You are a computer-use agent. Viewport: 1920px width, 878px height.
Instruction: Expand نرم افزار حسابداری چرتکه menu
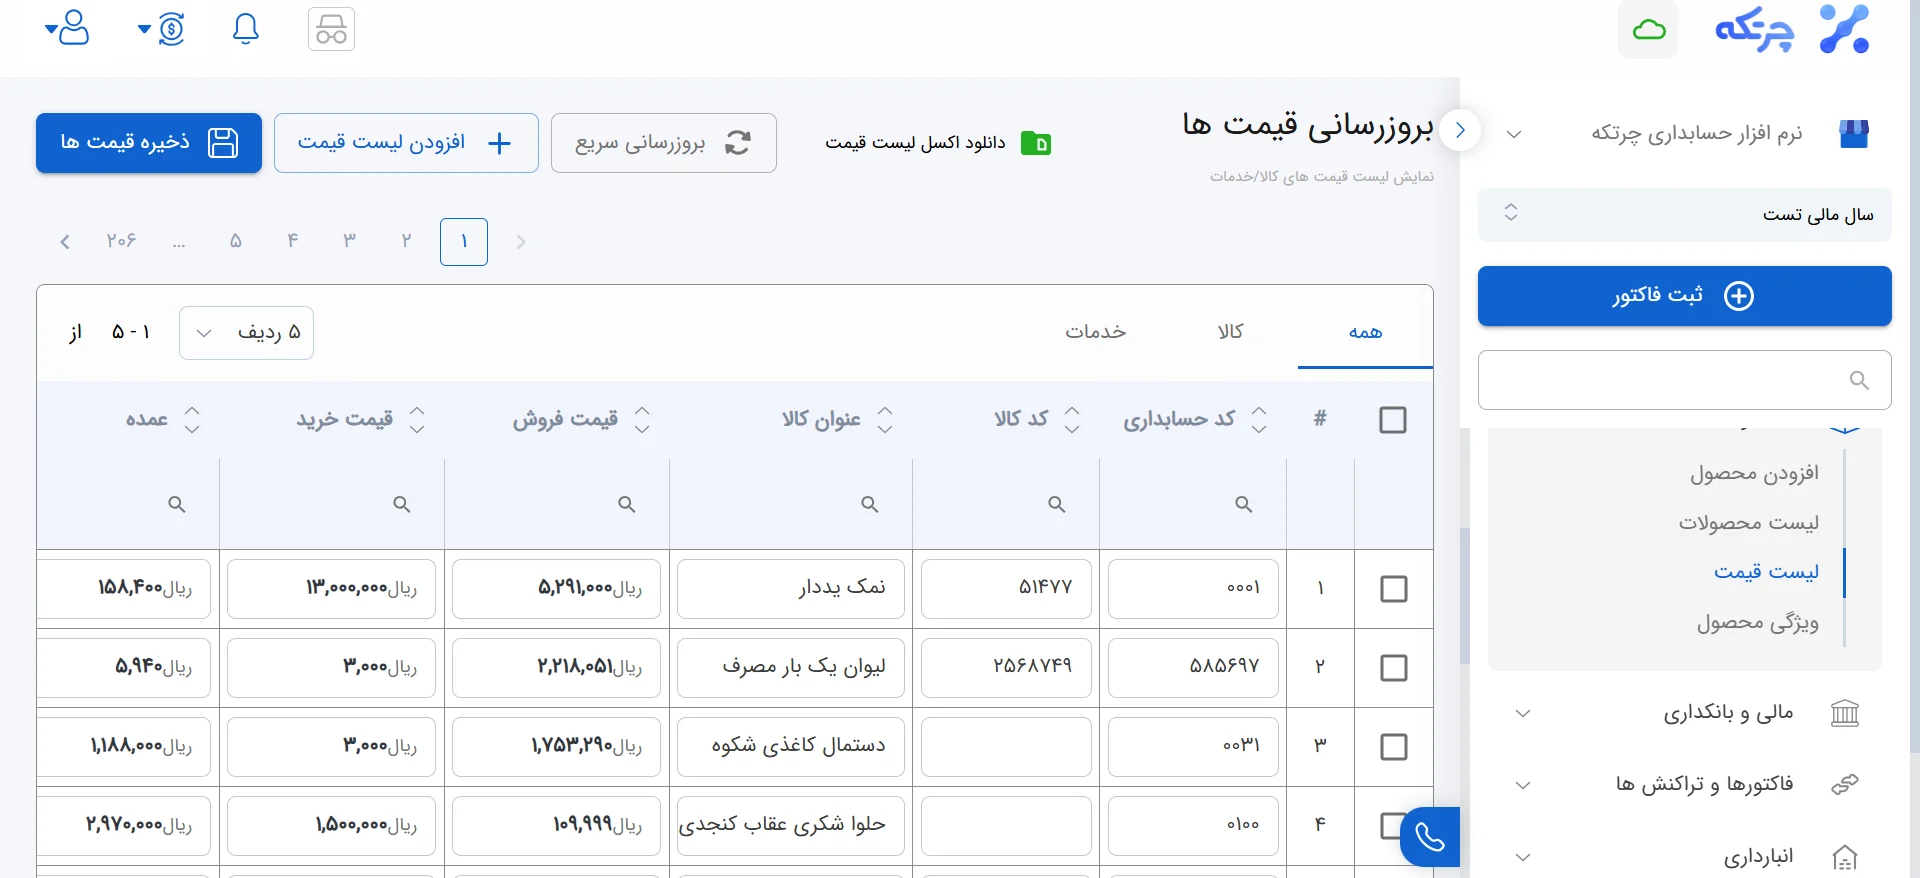point(1685,133)
